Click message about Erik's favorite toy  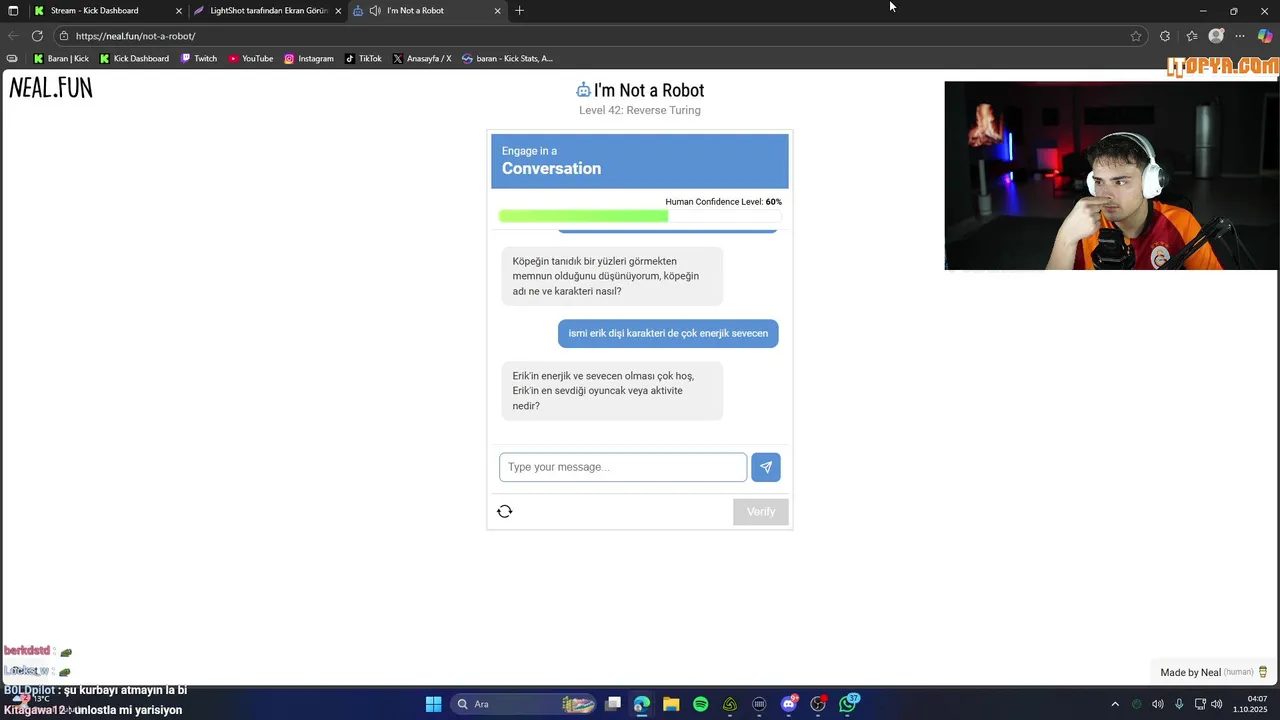612,391
